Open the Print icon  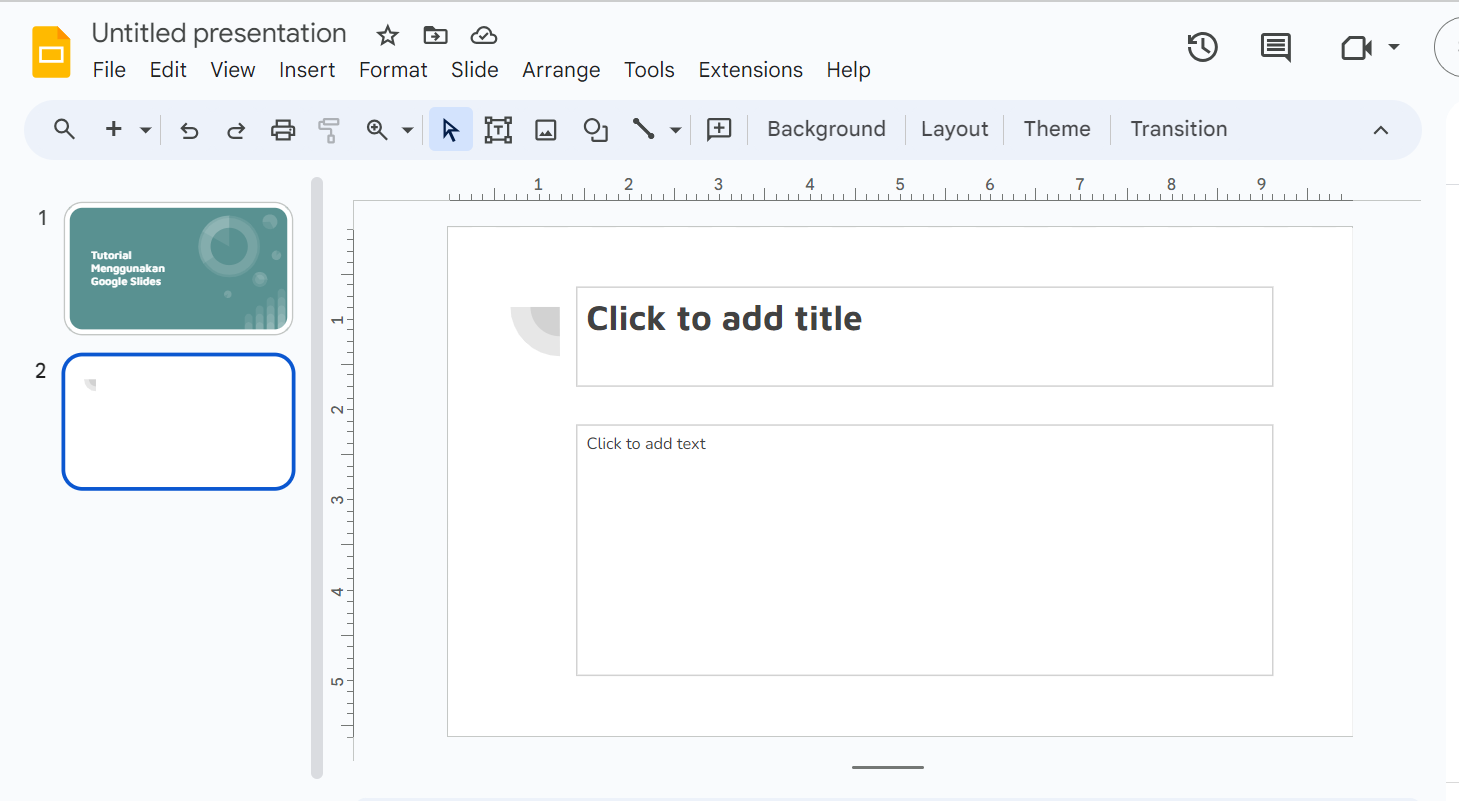[283, 129]
